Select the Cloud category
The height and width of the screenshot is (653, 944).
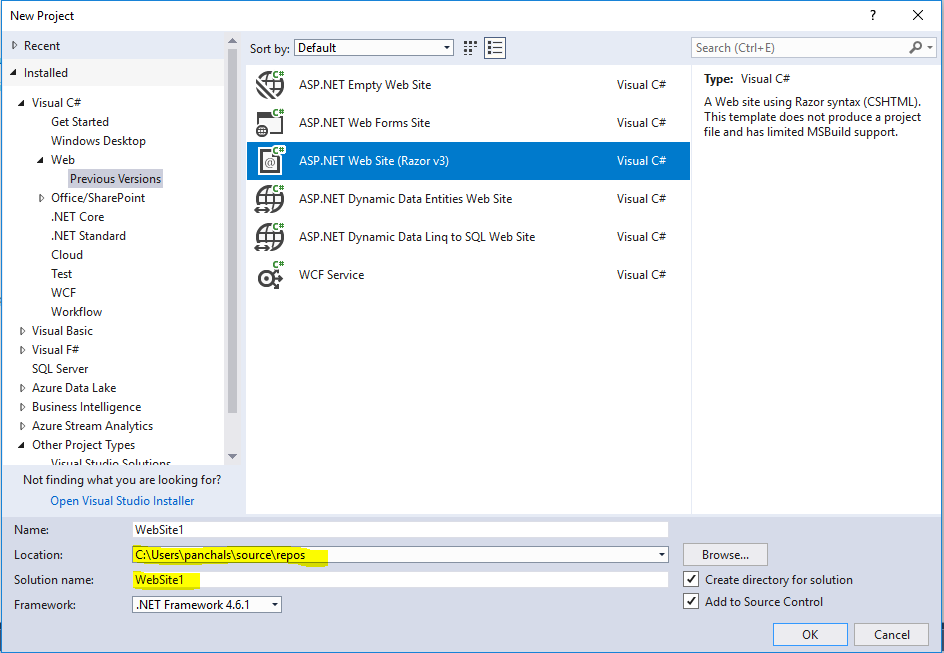click(67, 255)
